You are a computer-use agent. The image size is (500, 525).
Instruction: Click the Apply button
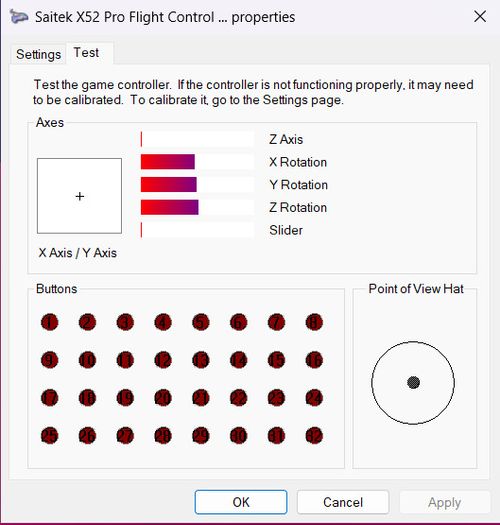click(x=444, y=502)
